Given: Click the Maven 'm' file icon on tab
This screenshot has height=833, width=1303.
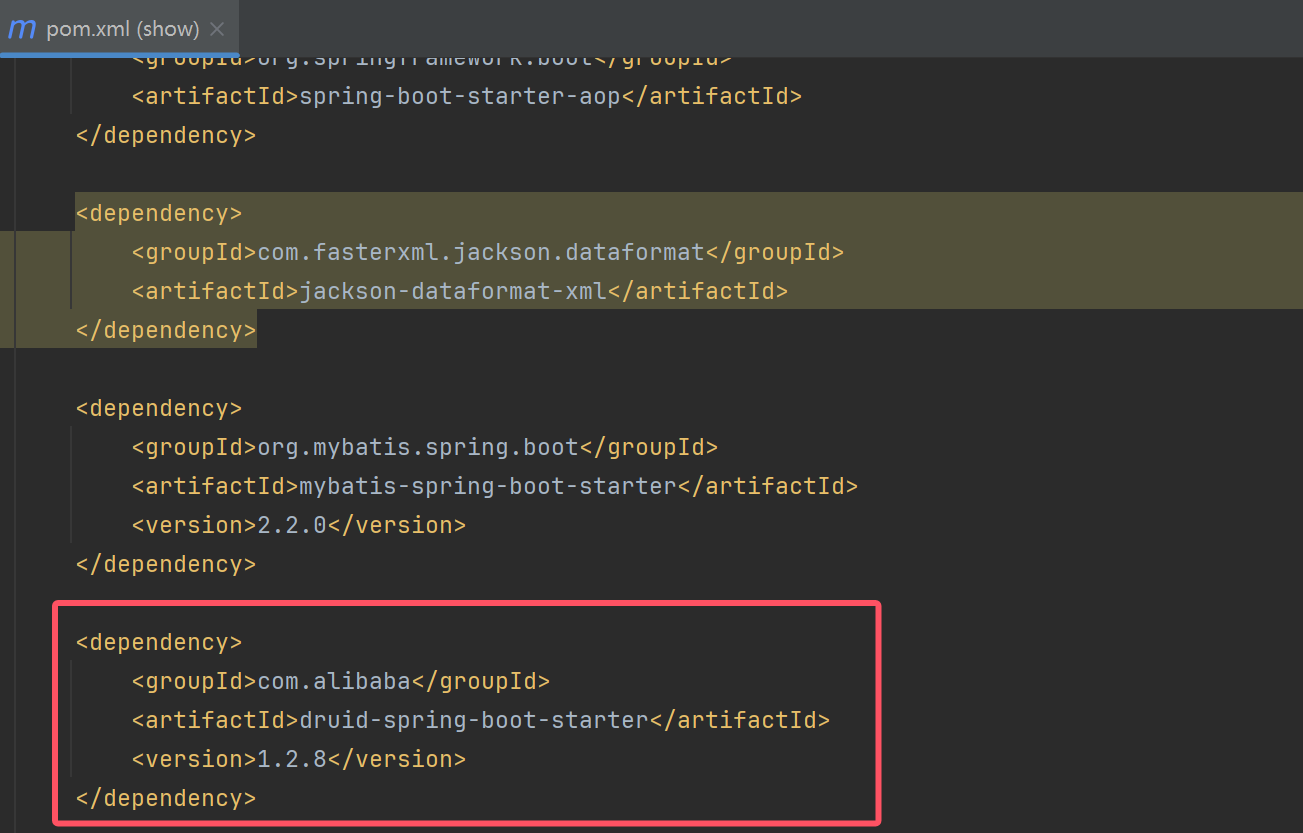Looking at the screenshot, I should 21,28.
